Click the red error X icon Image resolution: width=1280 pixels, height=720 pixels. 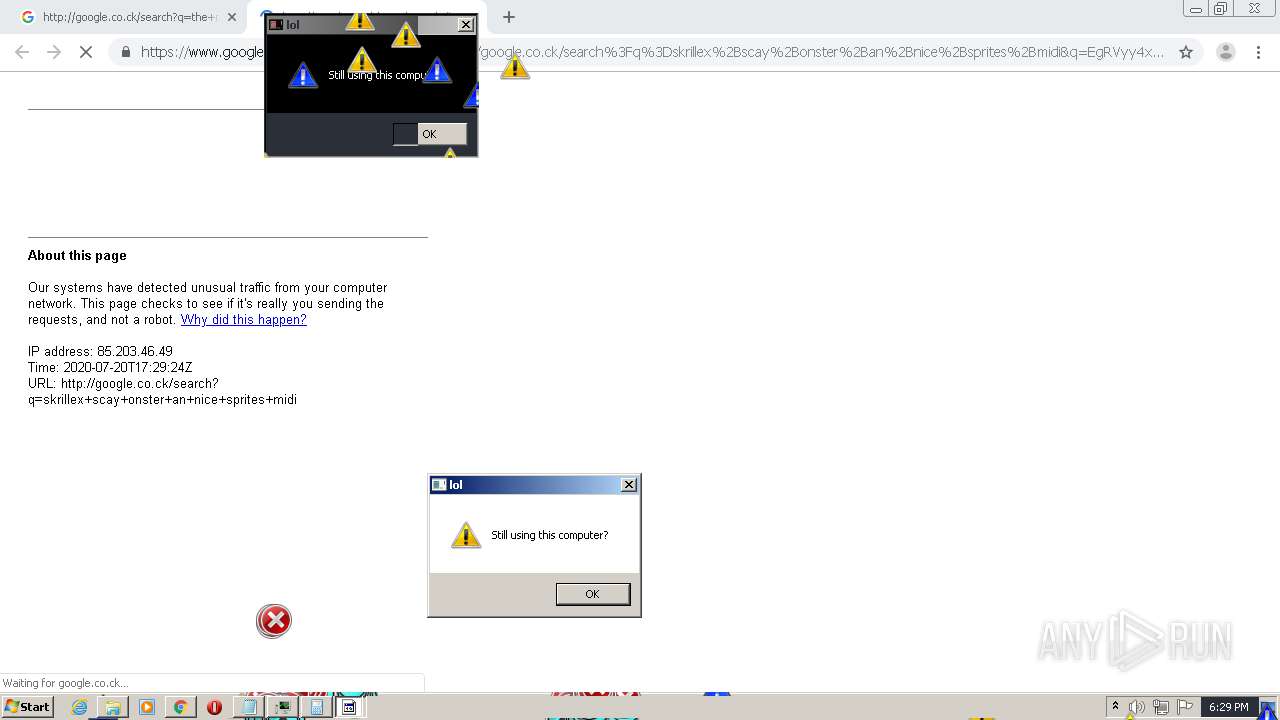tap(274, 621)
